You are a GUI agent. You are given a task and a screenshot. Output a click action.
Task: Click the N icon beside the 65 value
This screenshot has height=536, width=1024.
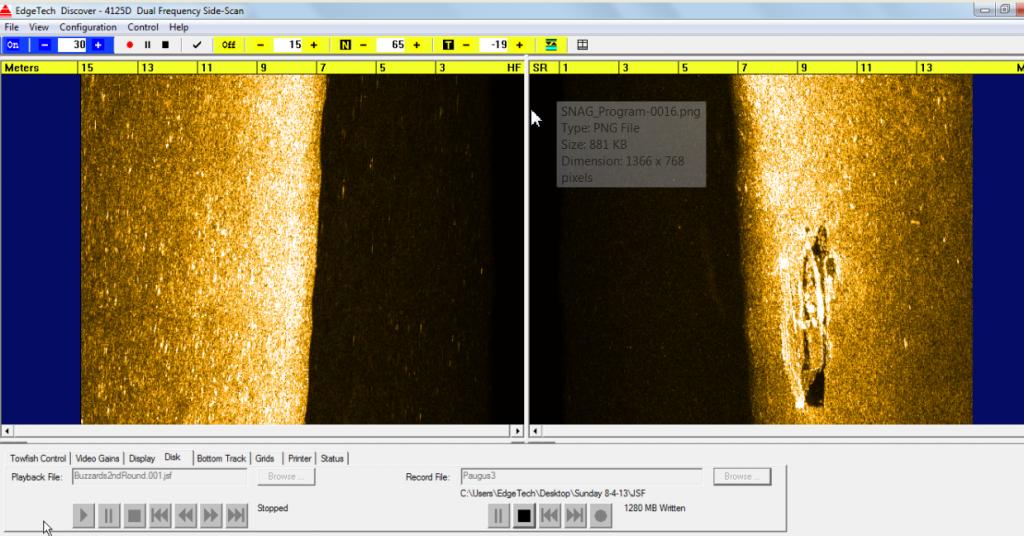pyautogui.click(x=346, y=45)
